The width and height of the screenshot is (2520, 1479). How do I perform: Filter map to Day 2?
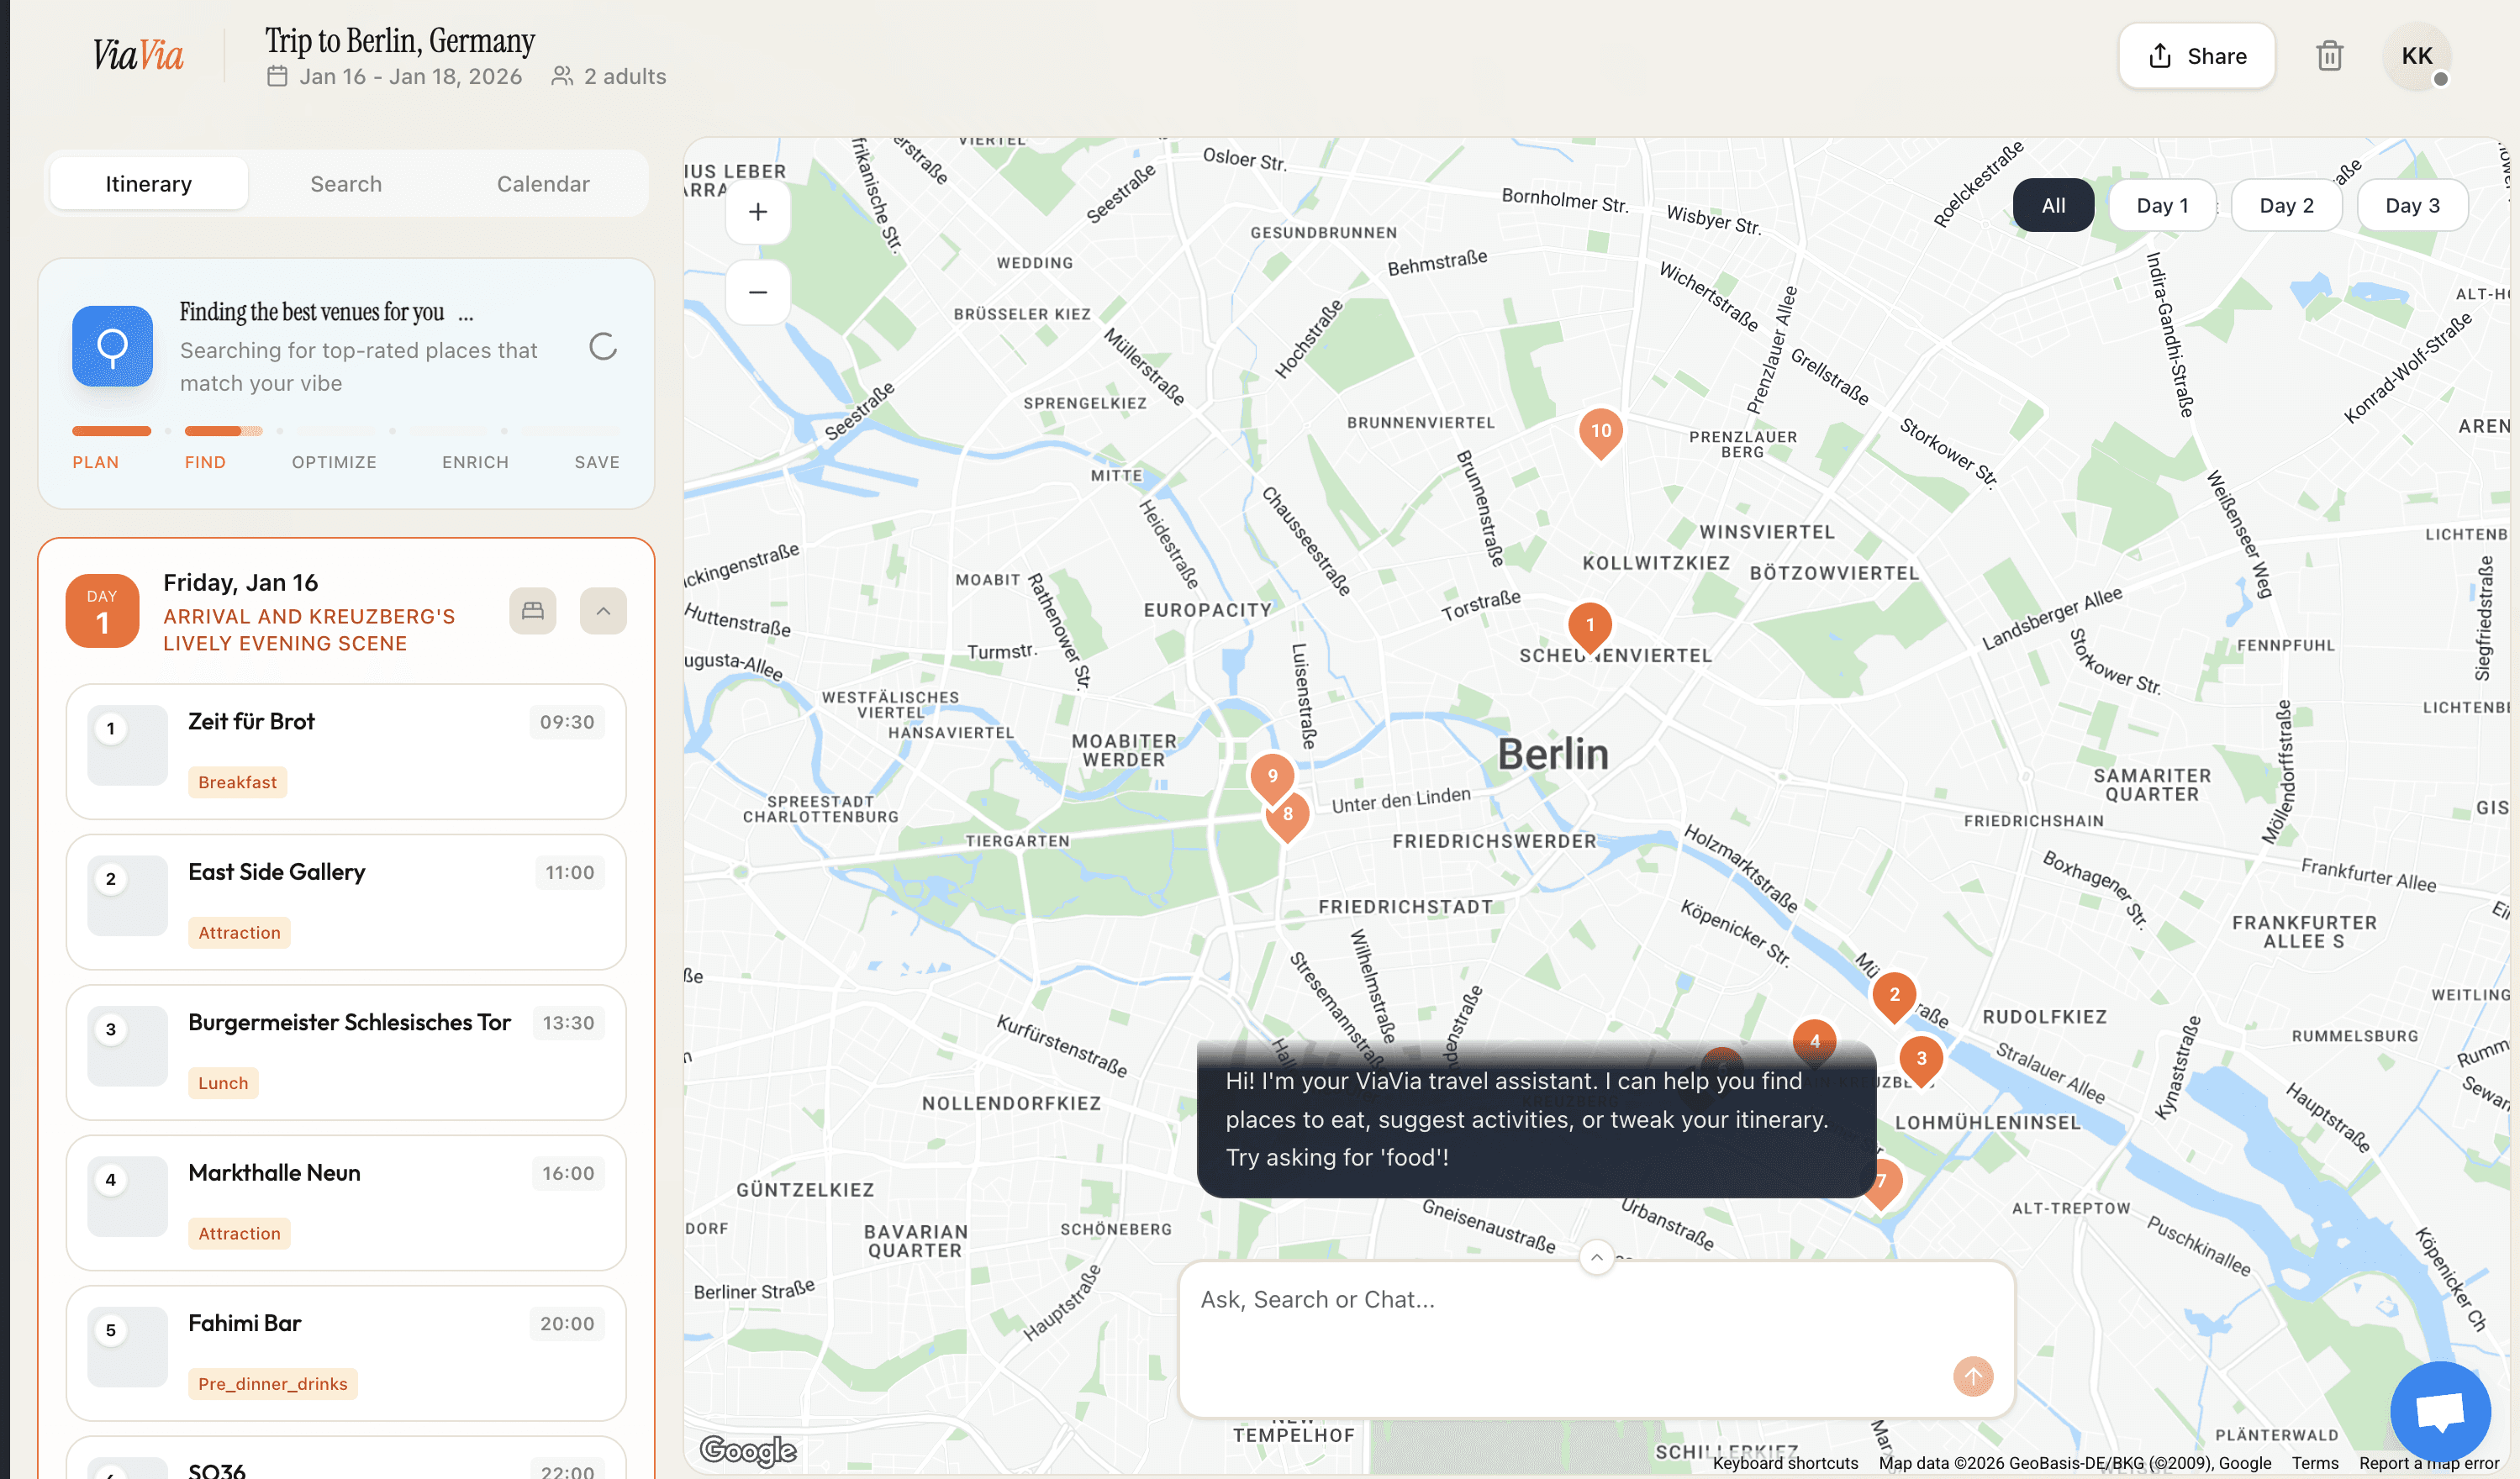point(2286,205)
